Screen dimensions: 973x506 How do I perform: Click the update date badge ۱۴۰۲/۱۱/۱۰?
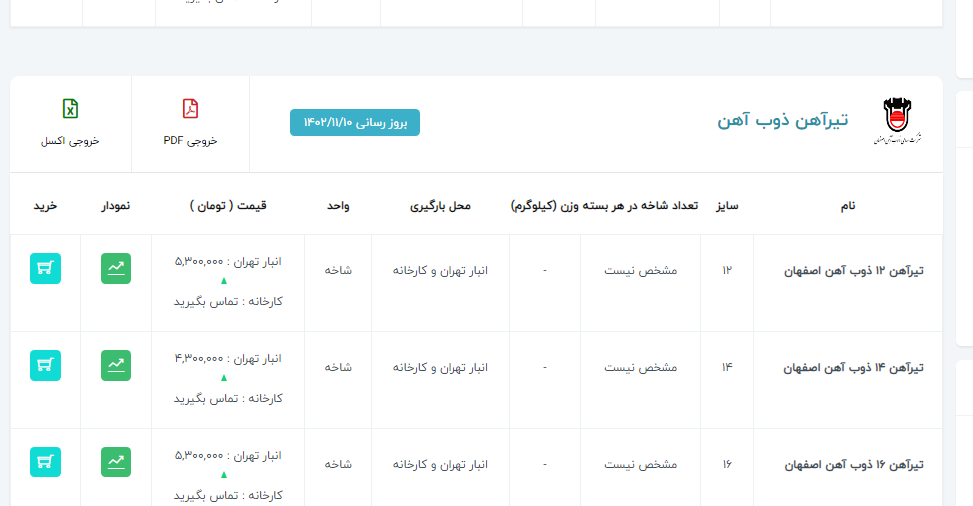355,122
